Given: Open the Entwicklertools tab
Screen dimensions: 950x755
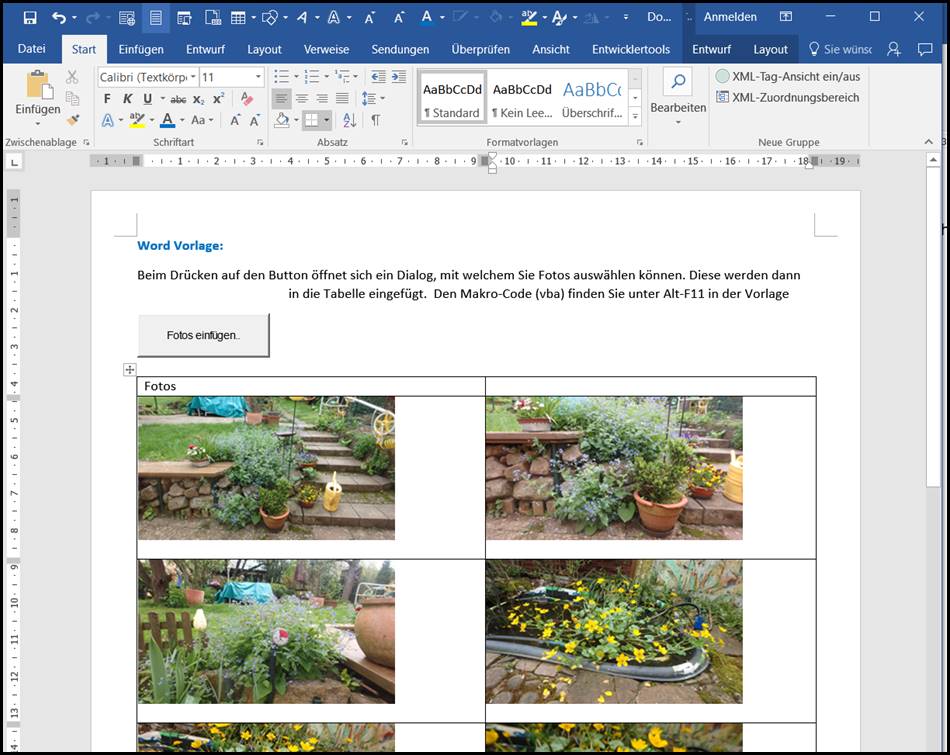Looking at the screenshot, I should click(630, 49).
